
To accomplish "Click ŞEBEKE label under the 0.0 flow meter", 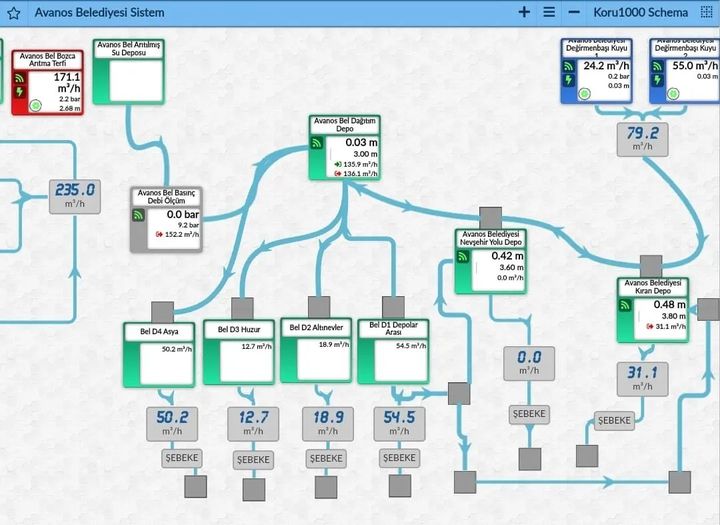I will point(530,414).
